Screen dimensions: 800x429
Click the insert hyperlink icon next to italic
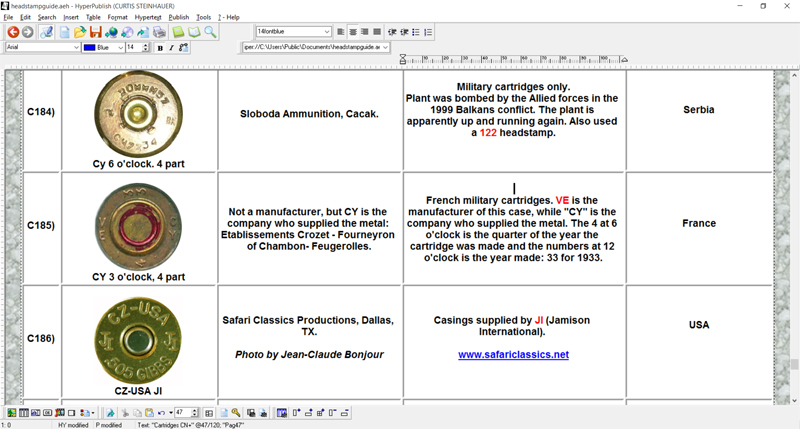tap(183, 47)
